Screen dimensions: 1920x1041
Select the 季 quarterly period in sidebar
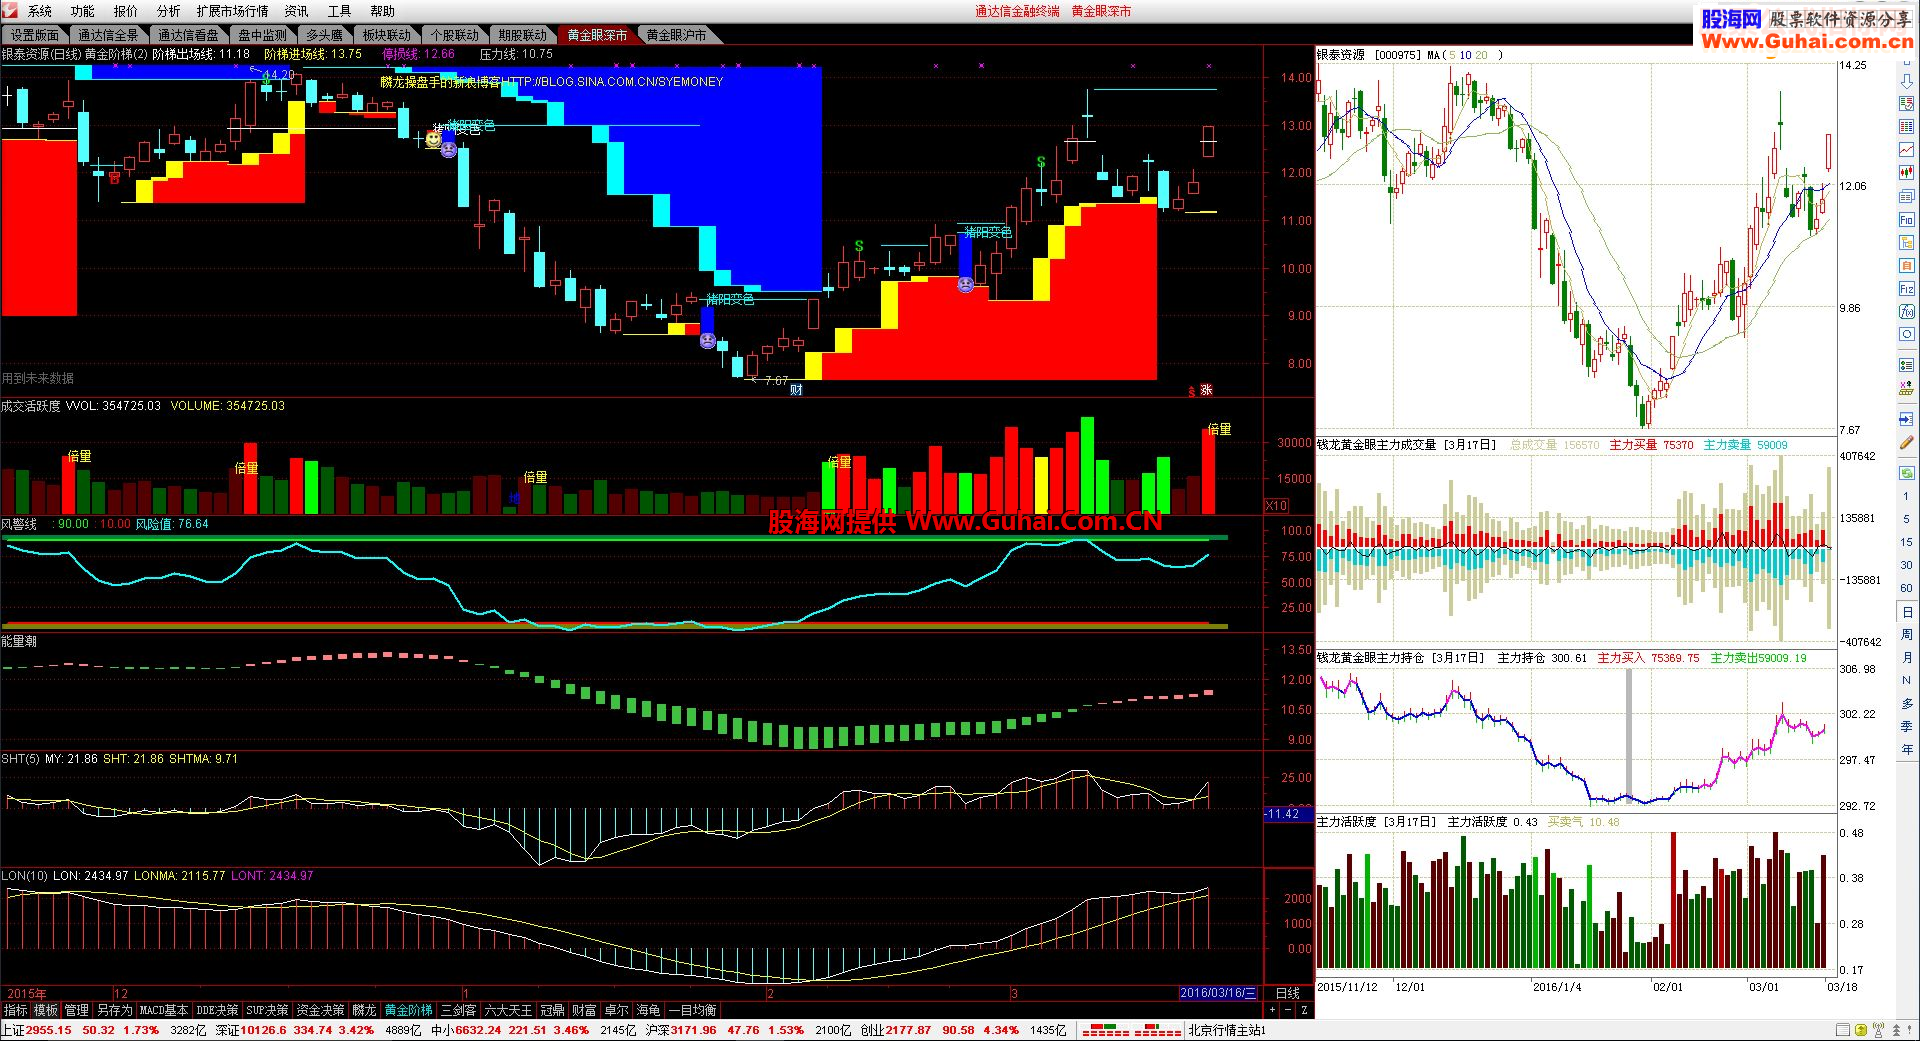click(1906, 726)
